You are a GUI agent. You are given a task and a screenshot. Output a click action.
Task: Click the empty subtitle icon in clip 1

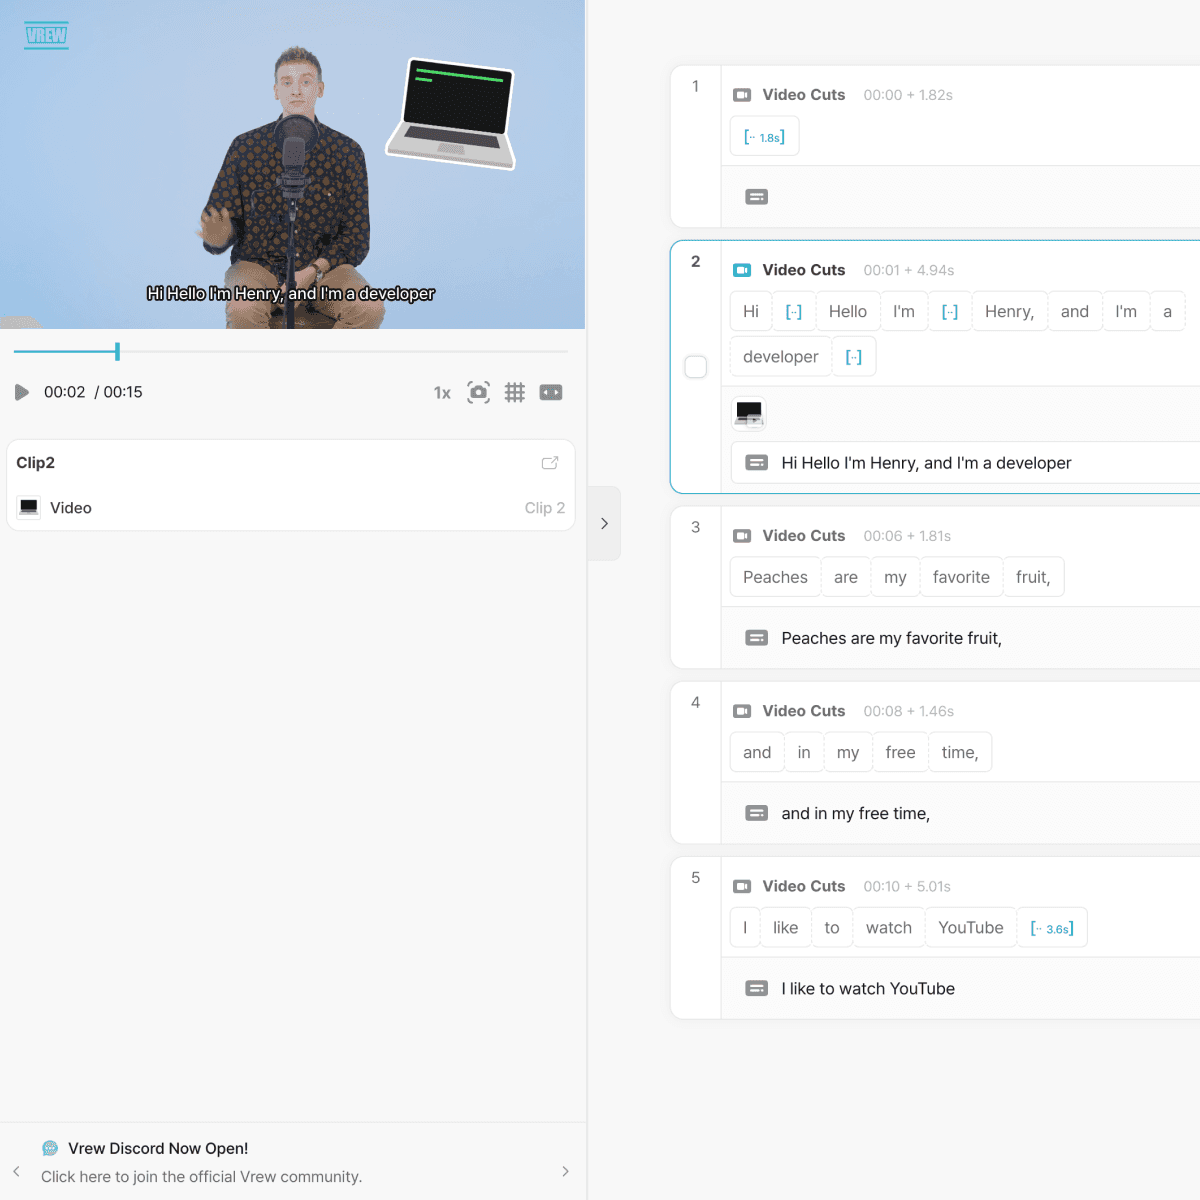(757, 197)
